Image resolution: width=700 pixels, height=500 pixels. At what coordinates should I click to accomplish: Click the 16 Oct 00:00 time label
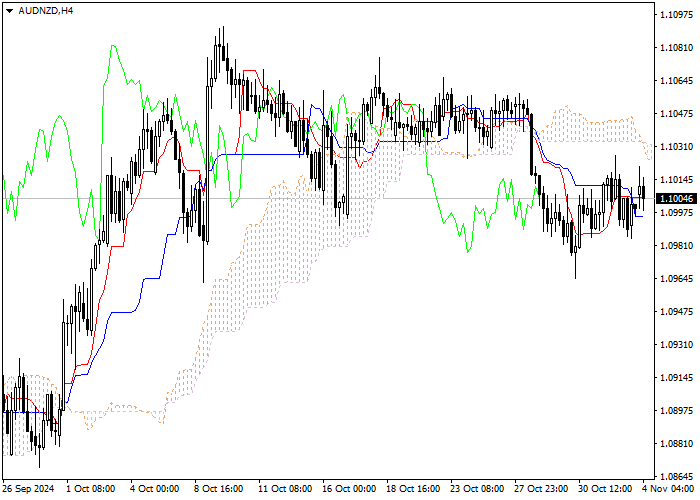(350, 489)
